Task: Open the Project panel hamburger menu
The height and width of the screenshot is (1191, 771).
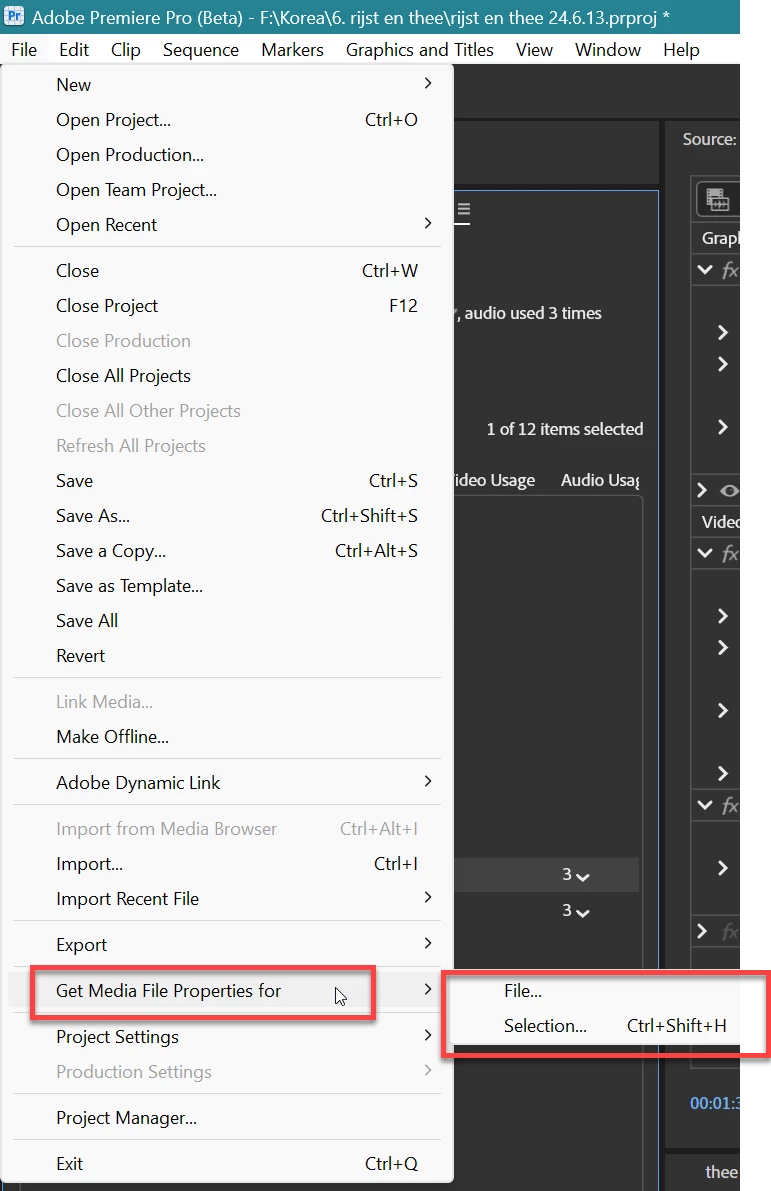Action: click(463, 210)
